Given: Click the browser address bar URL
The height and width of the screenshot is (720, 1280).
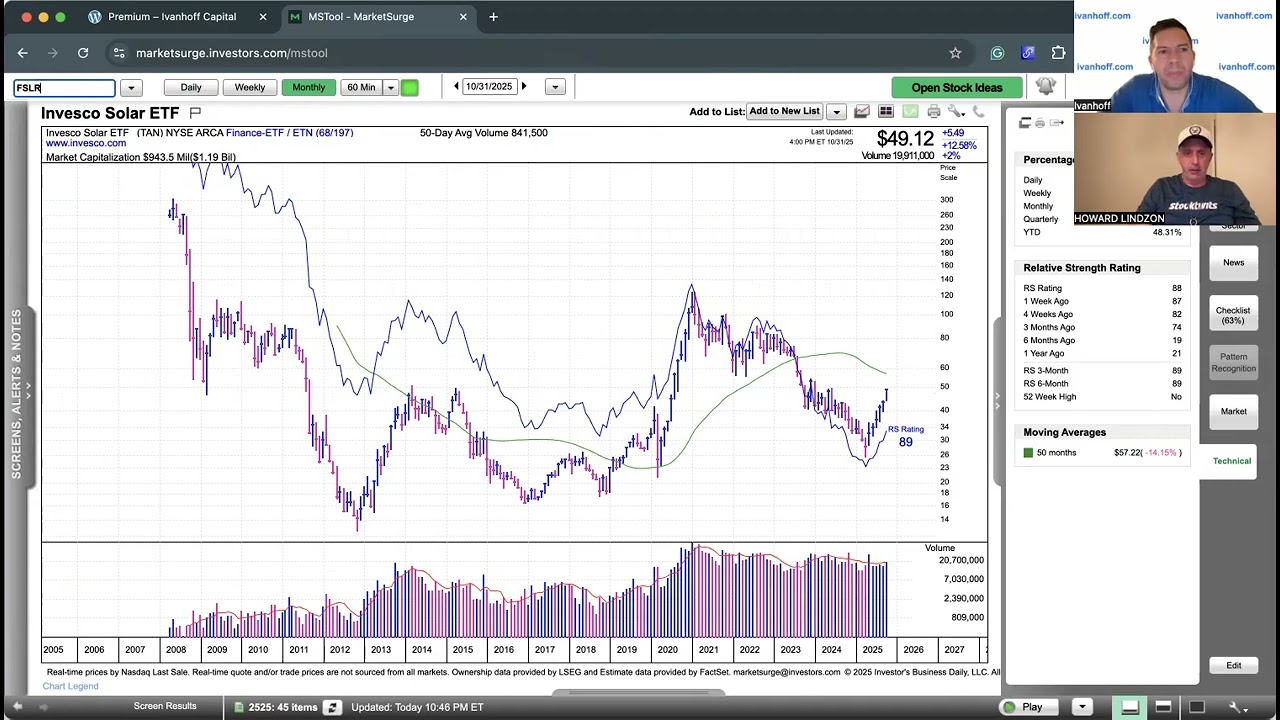Looking at the screenshot, I should pyautogui.click(x=231, y=53).
